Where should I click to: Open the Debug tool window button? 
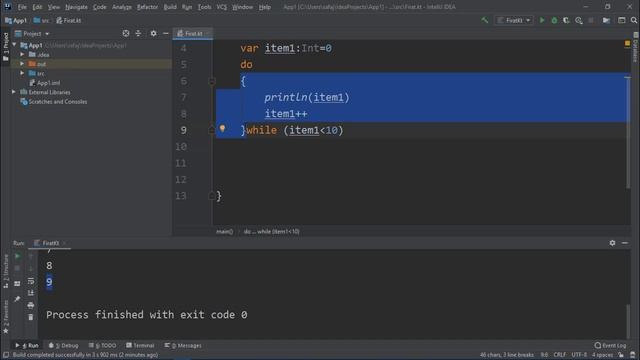pos(63,345)
